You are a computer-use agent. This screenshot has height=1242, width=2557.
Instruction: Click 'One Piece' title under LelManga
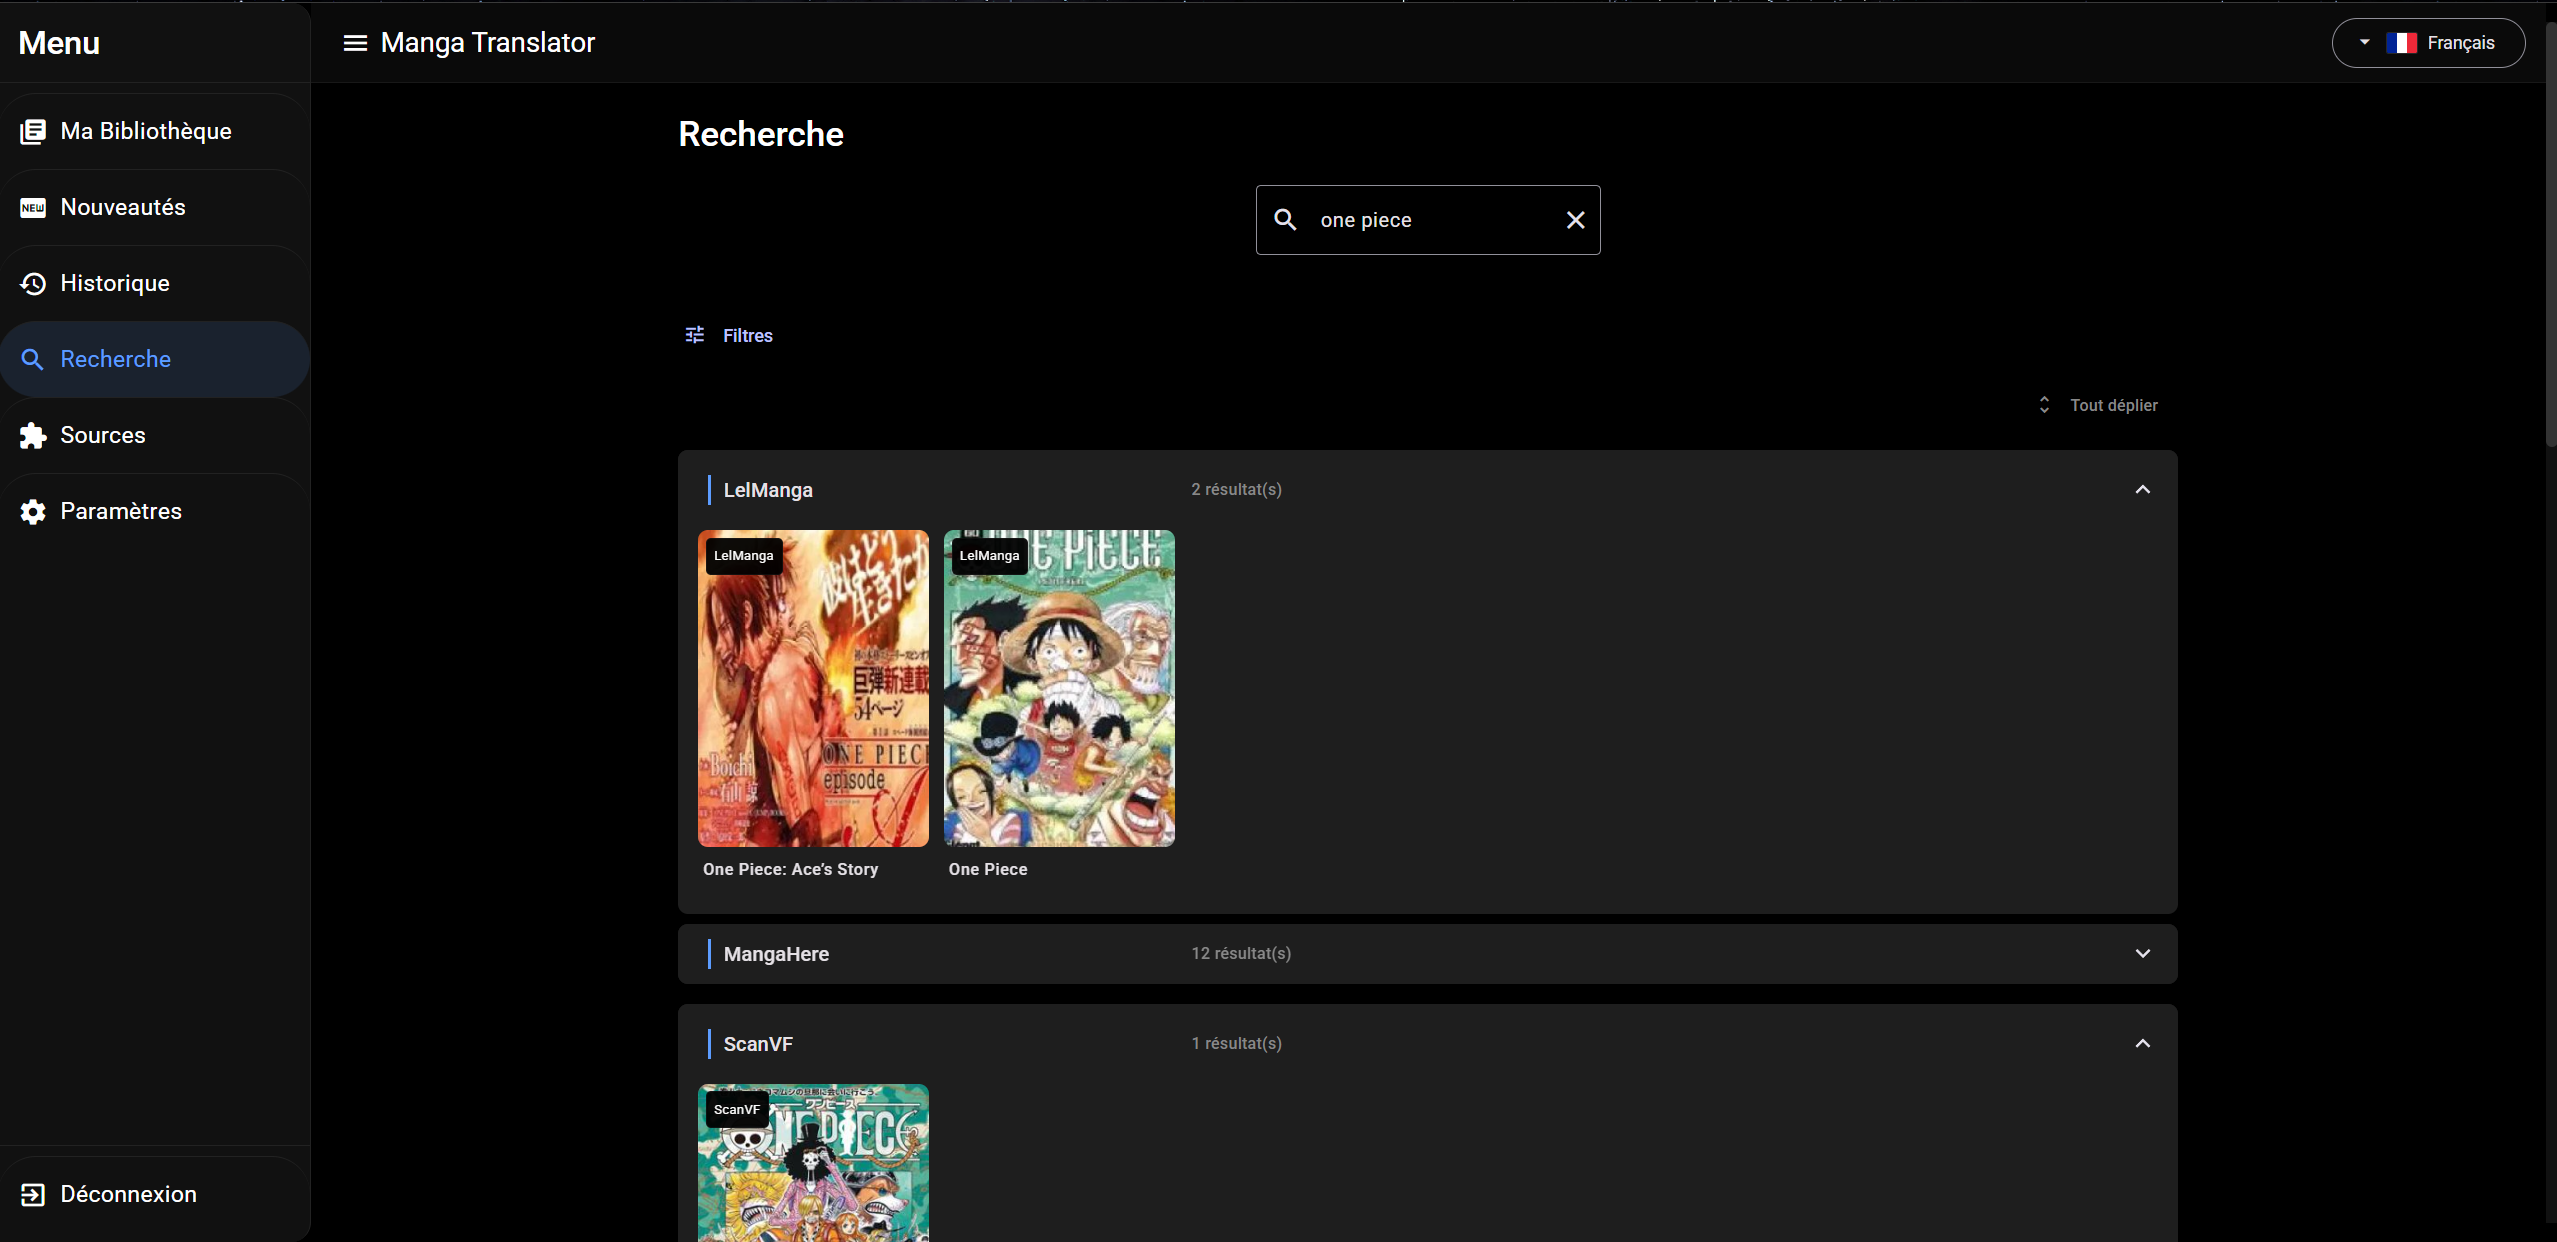(x=988, y=869)
